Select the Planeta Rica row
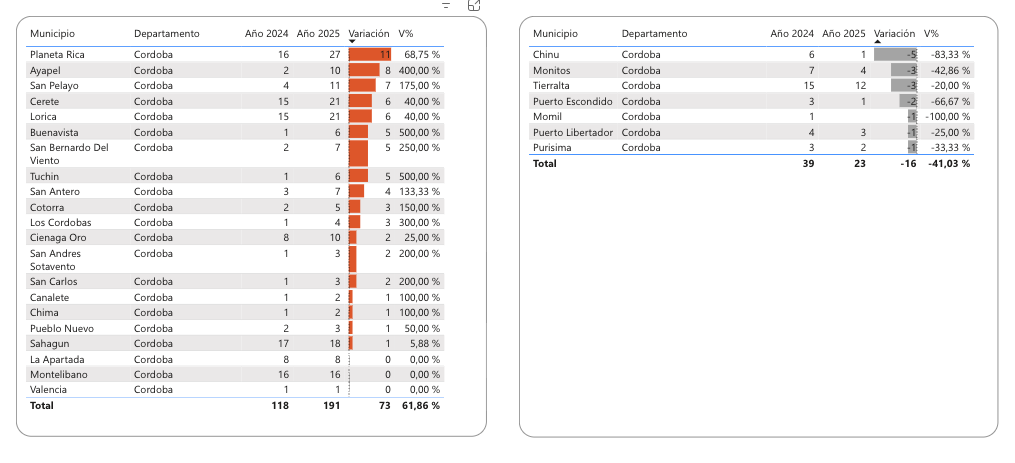 (57, 54)
